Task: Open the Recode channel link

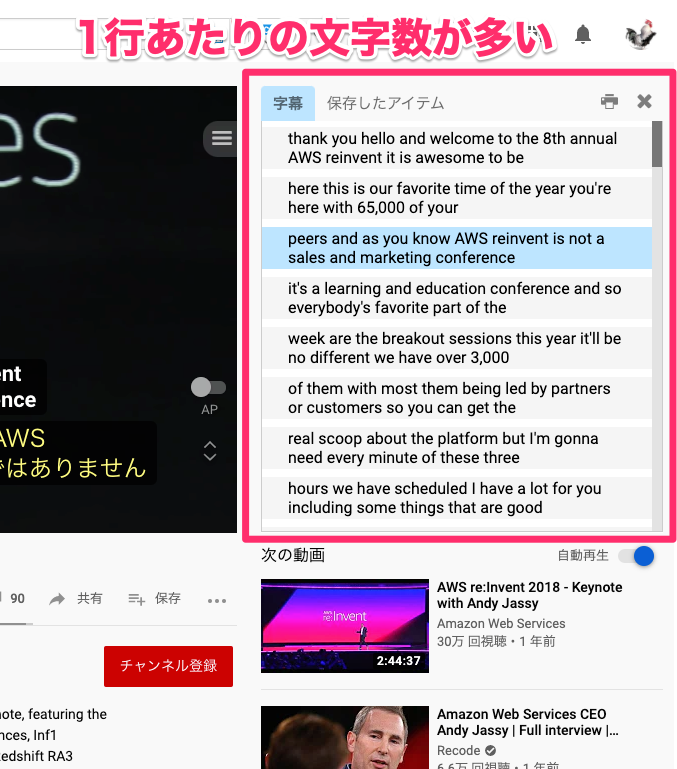Action: pos(459,750)
